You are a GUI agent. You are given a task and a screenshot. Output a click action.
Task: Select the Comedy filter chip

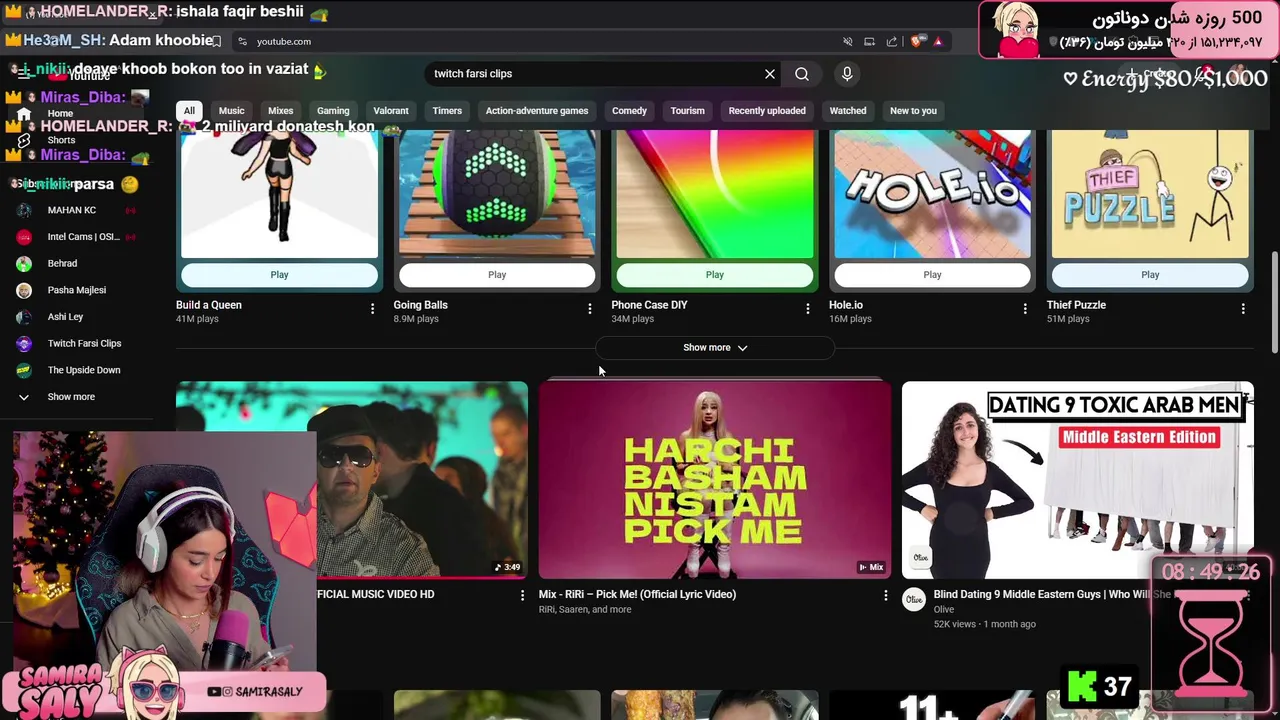point(629,111)
